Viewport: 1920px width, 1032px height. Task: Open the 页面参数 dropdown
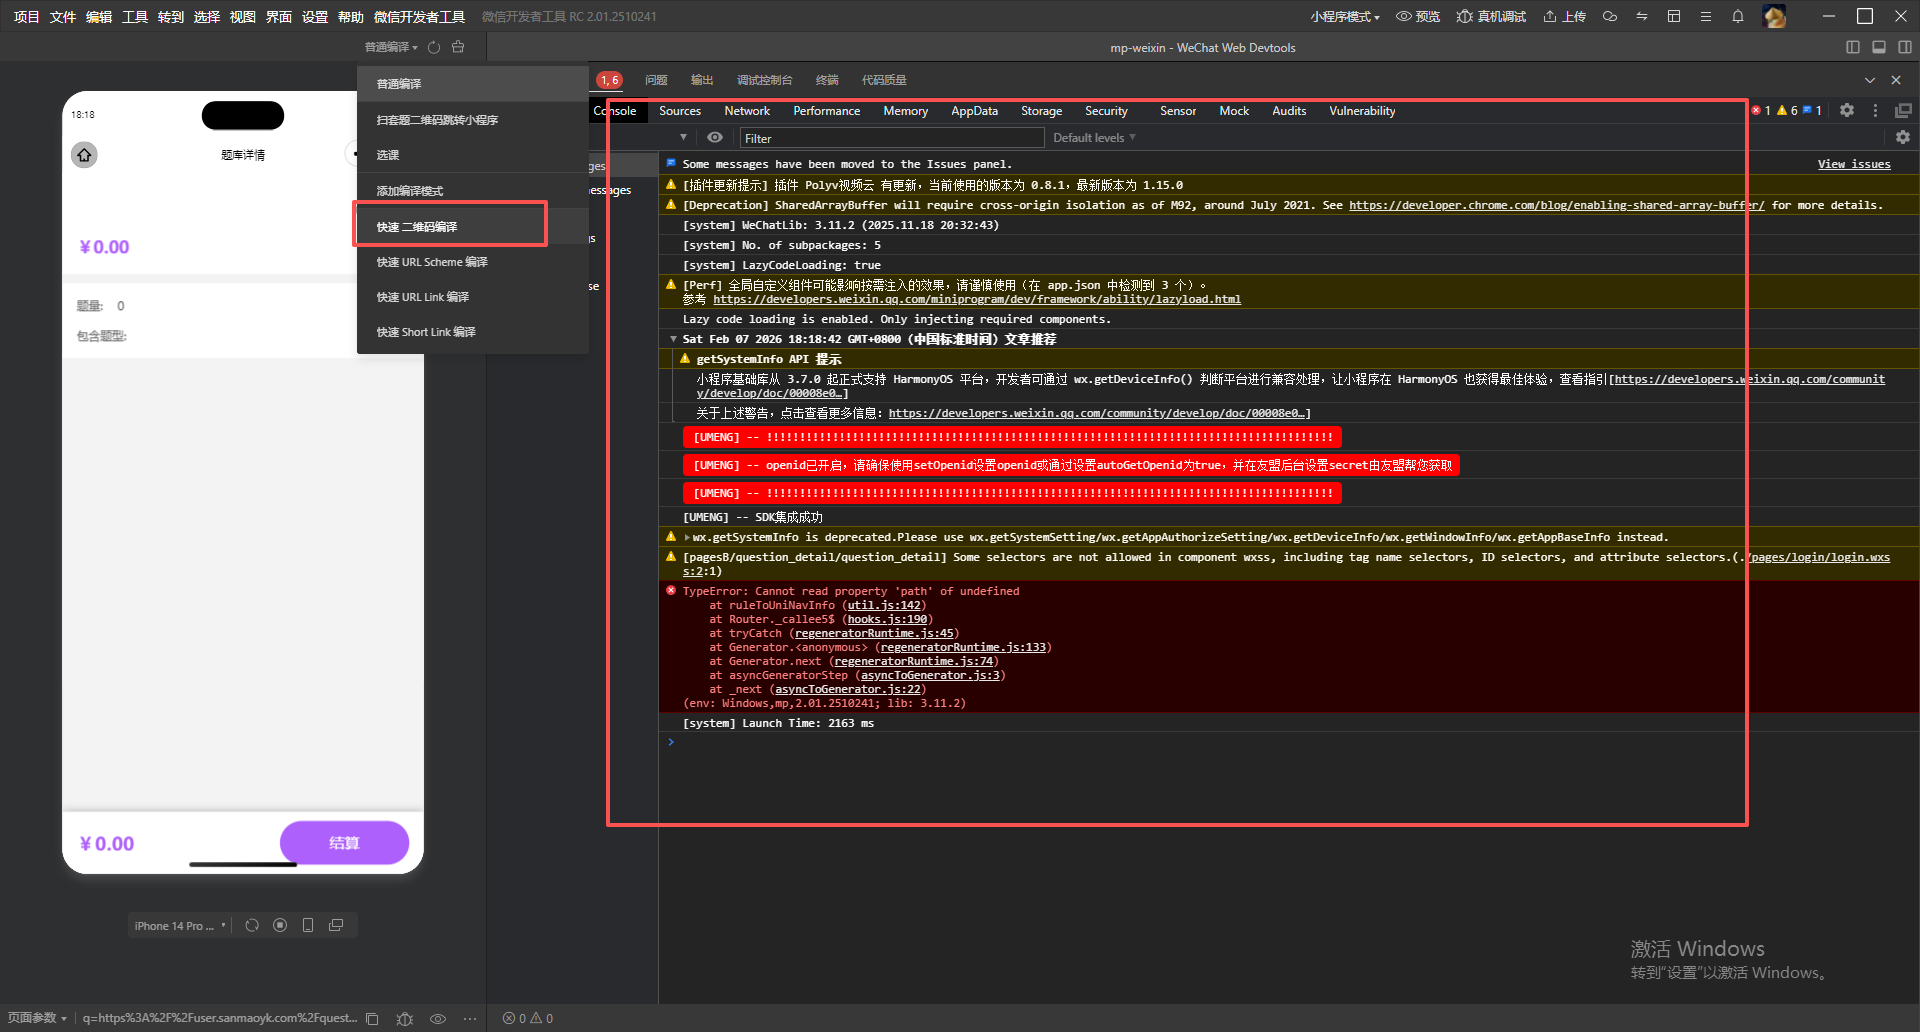37,1018
